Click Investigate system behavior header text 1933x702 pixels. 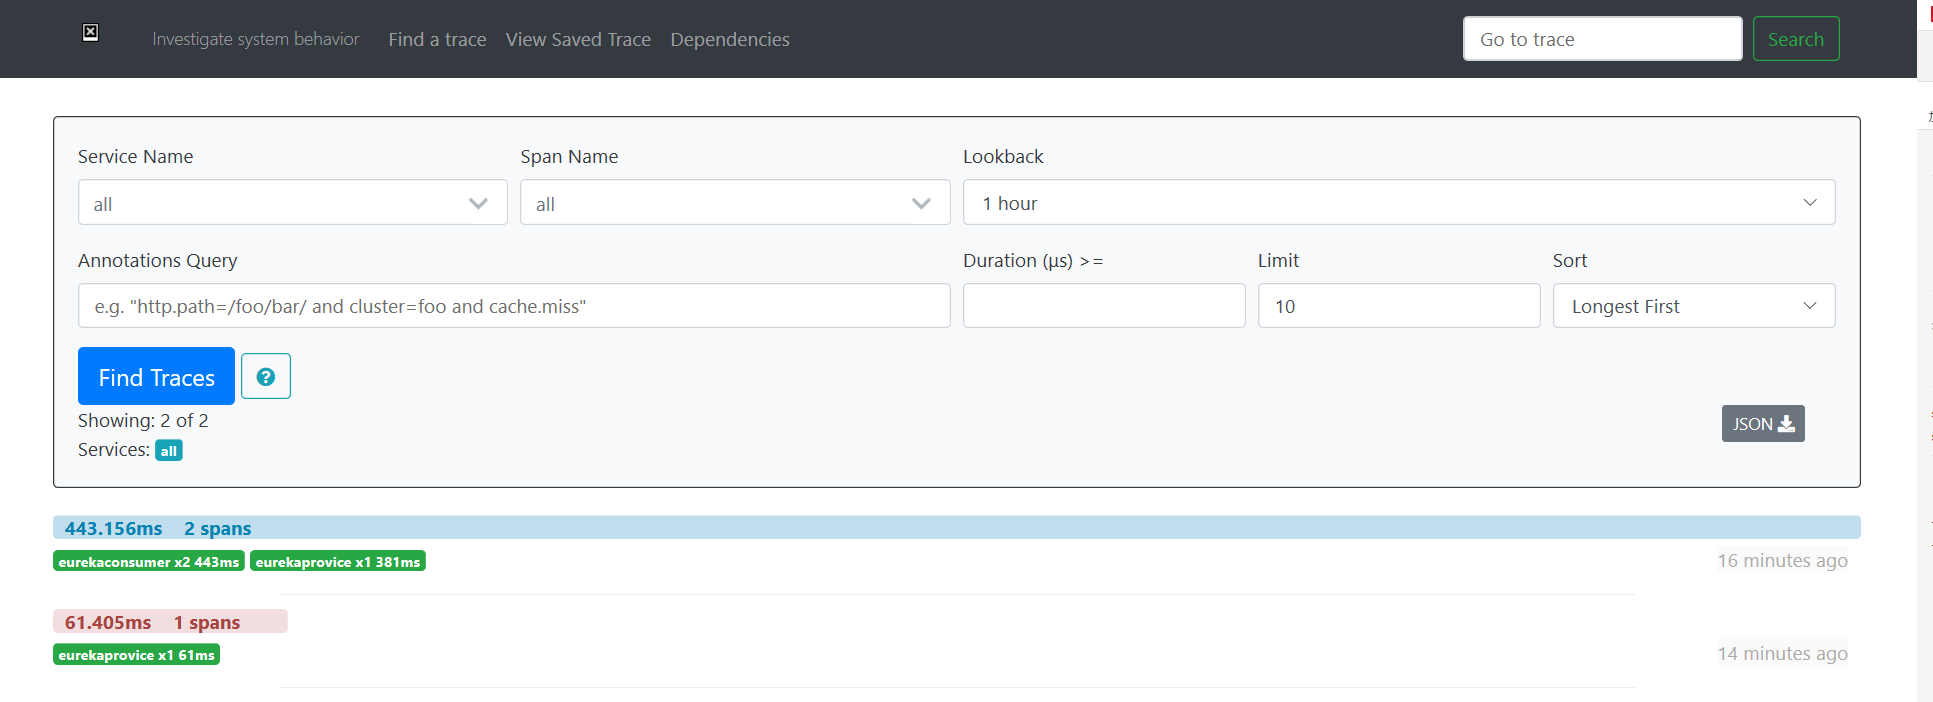[255, 39]
